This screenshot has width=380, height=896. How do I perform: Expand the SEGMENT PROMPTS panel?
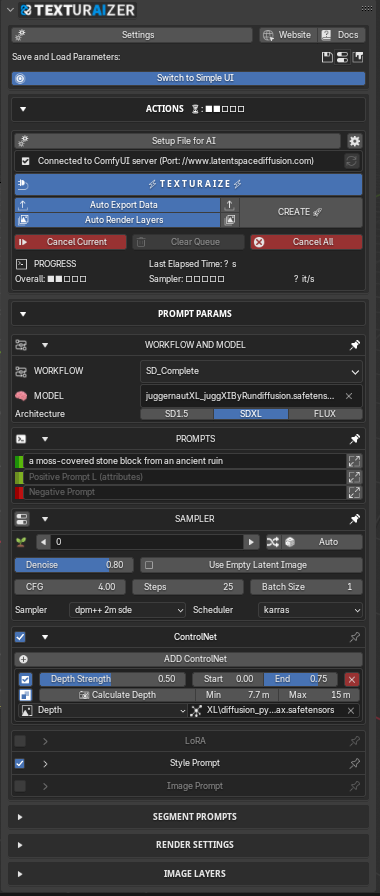point(20,817)
